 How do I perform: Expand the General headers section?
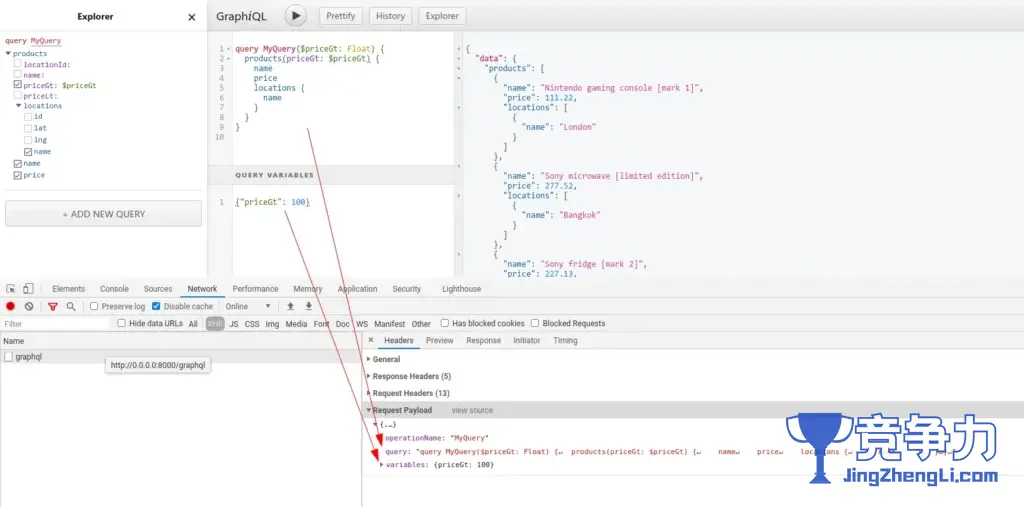pos(369,359)
